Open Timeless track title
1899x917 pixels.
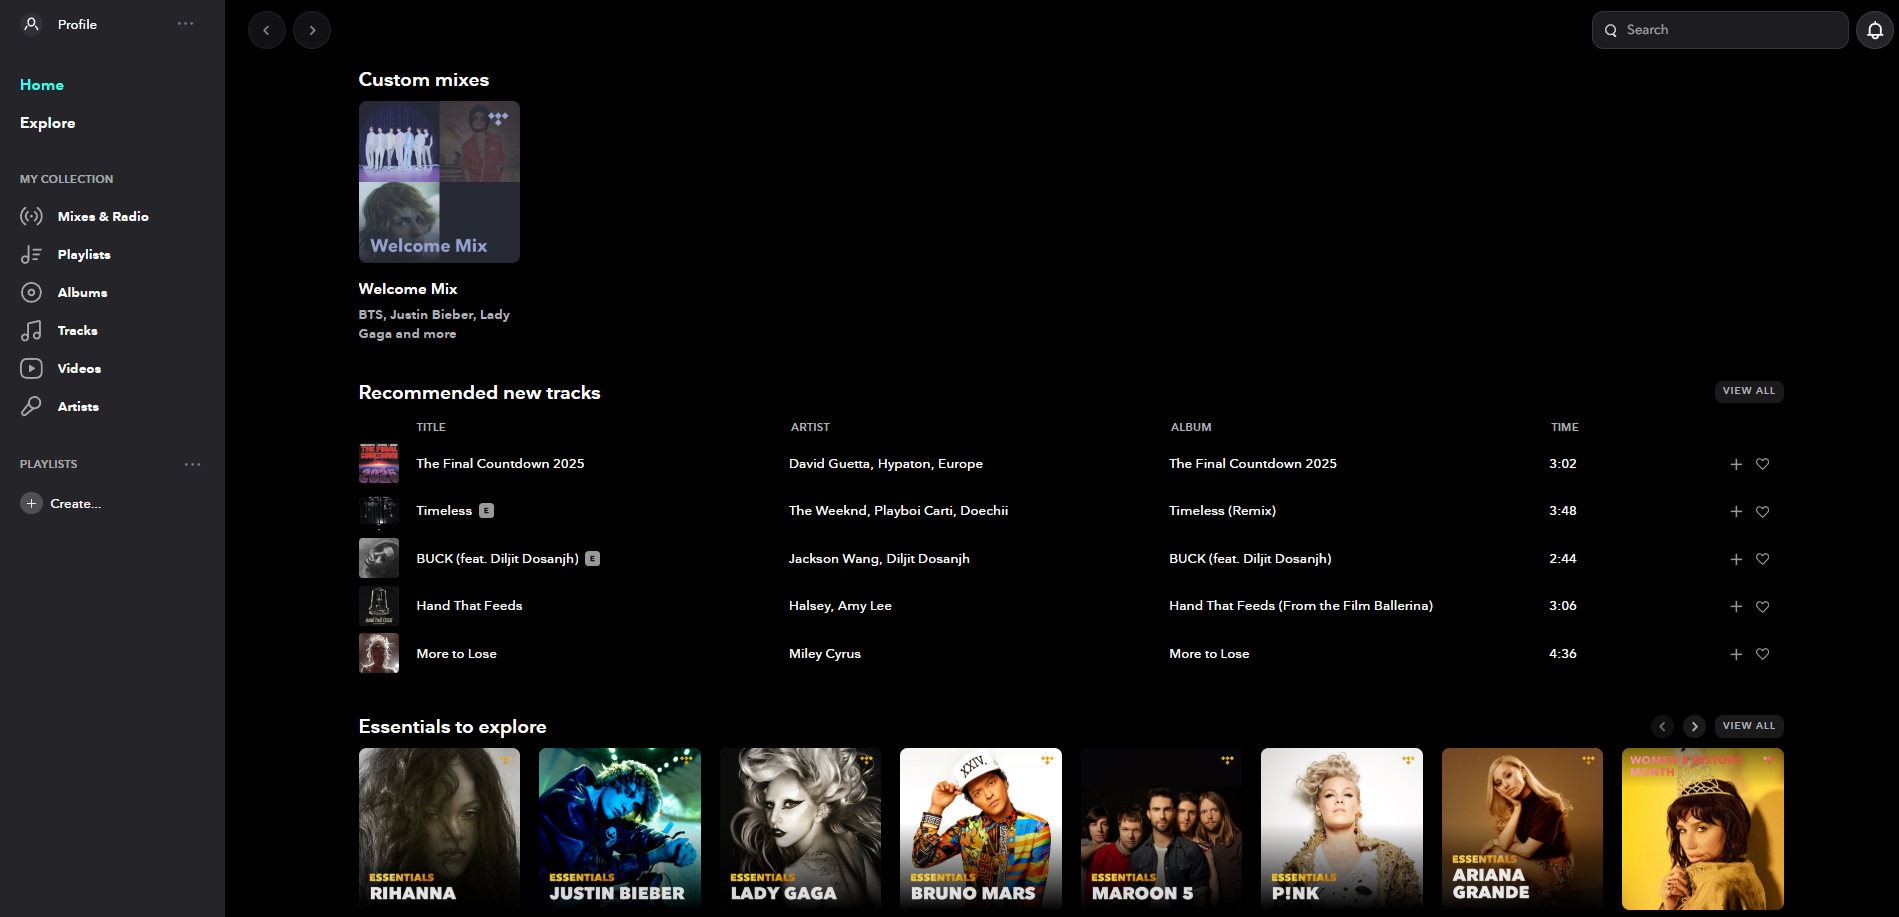[444, 511]
